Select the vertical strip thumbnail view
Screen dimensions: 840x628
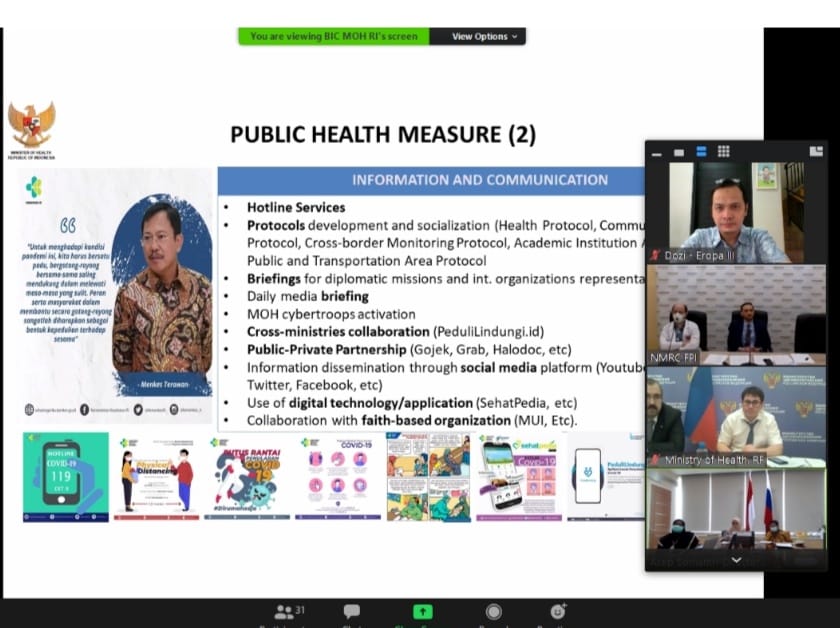701,152
